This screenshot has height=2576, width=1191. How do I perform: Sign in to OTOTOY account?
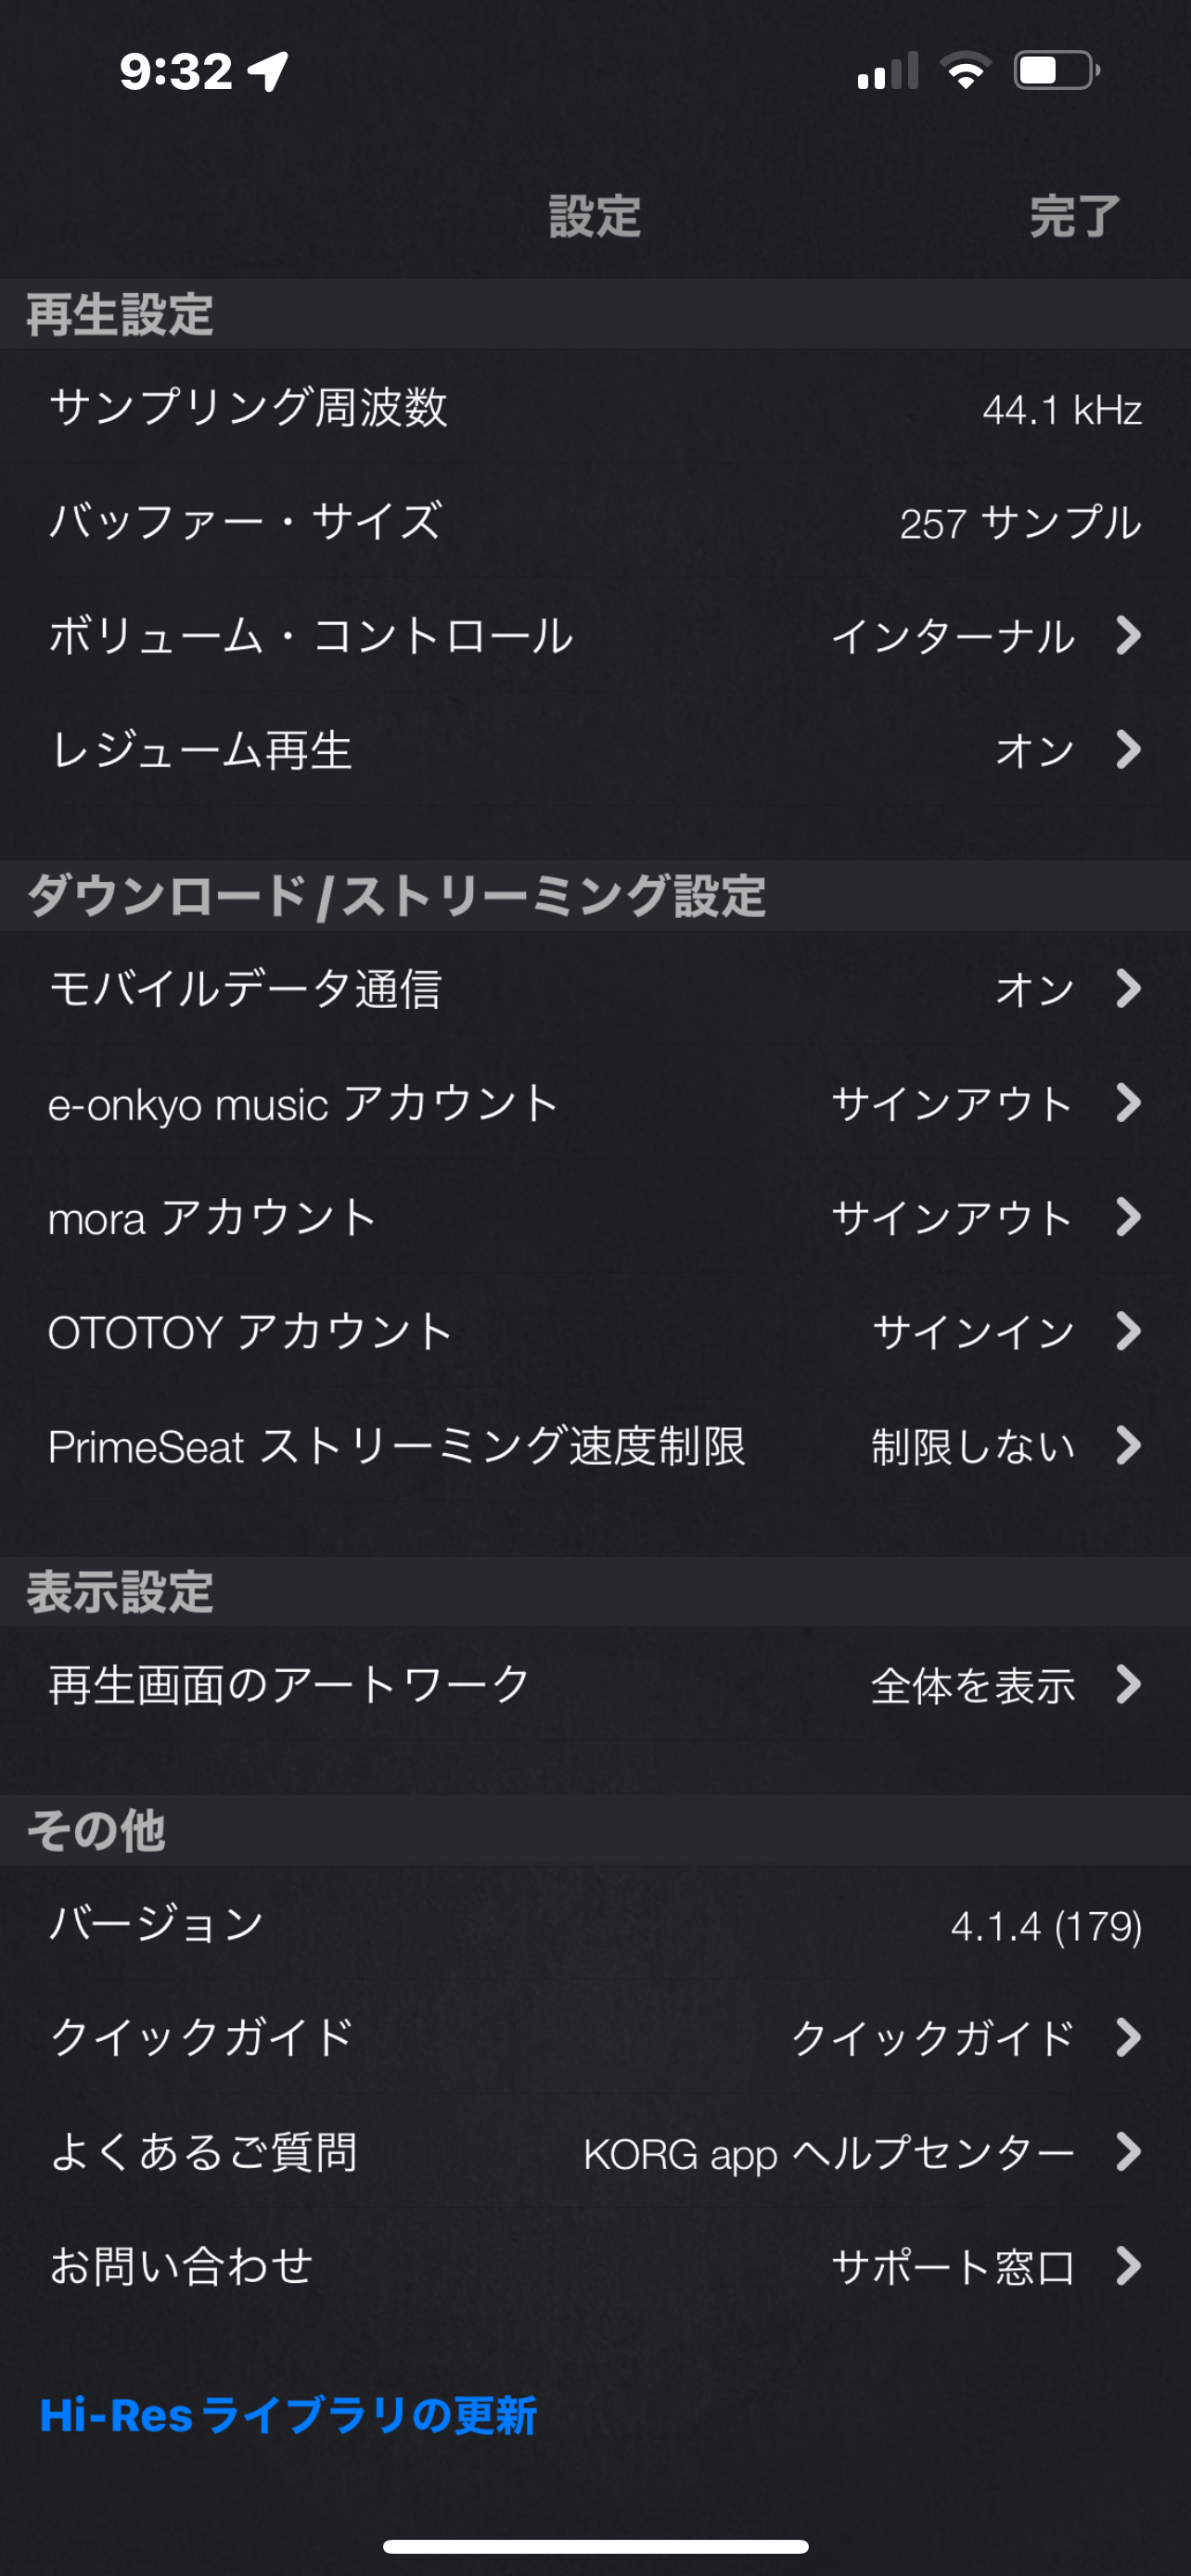point(973,1331)
